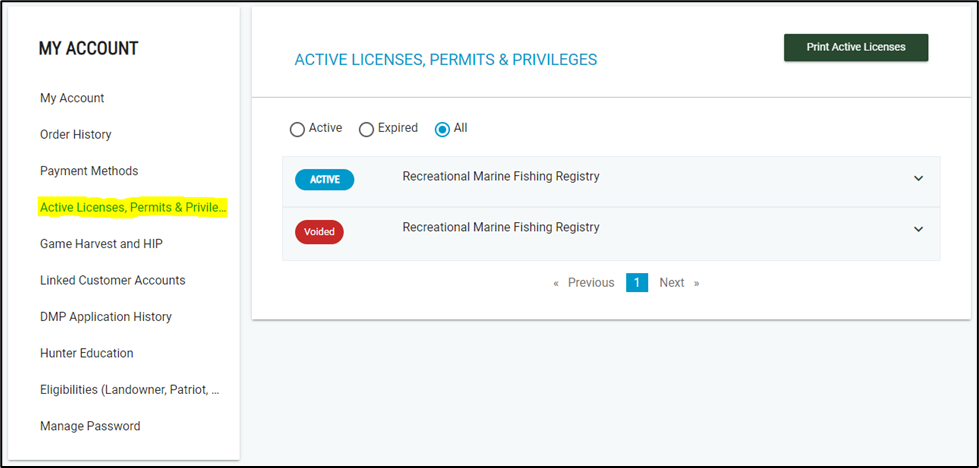Go to Payment Methods

coord(89,171)
